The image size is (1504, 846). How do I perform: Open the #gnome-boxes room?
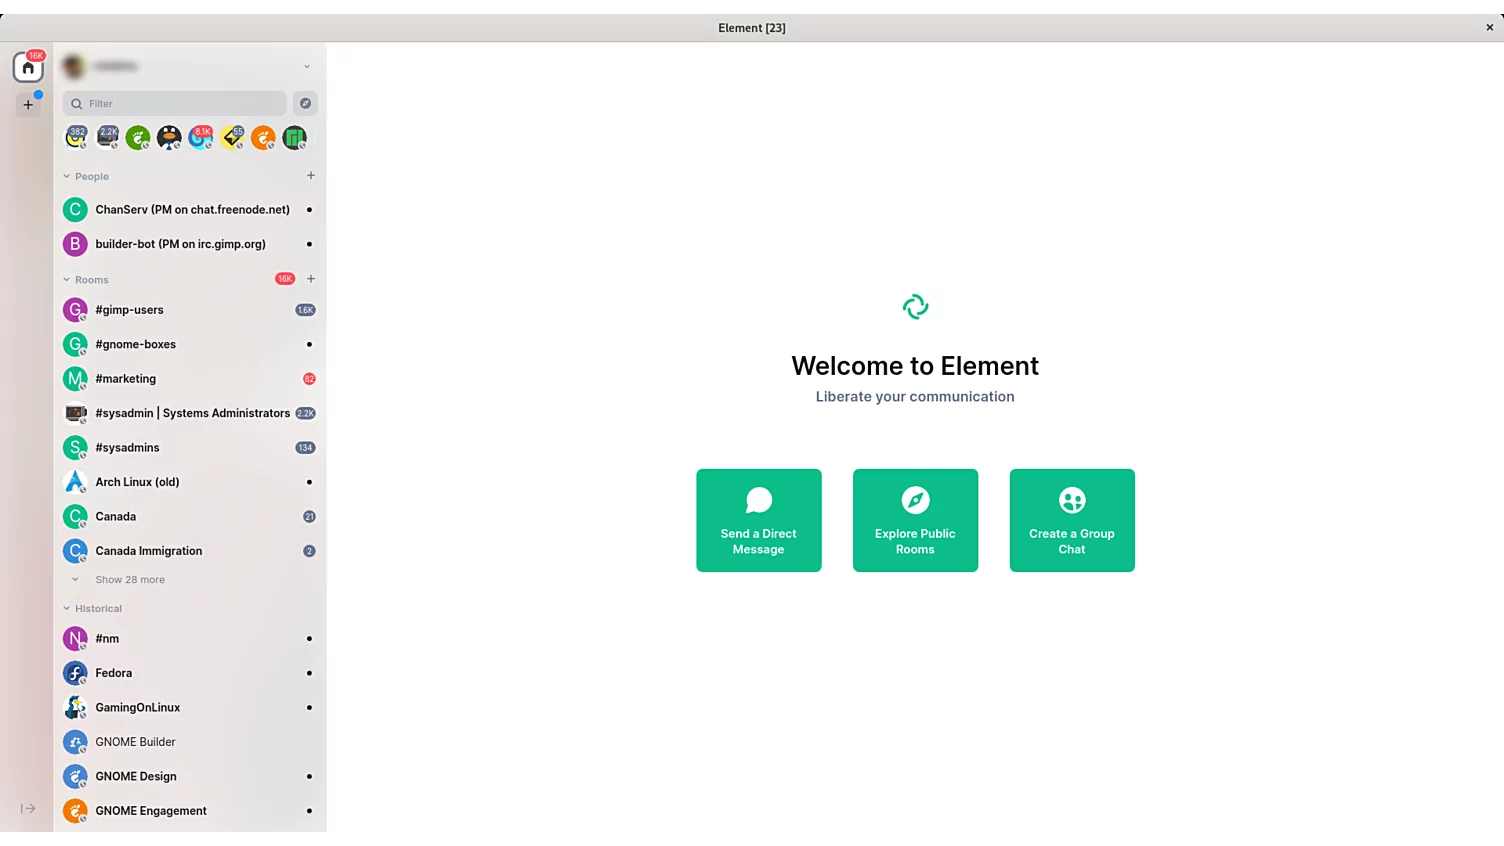coord(190,344)
